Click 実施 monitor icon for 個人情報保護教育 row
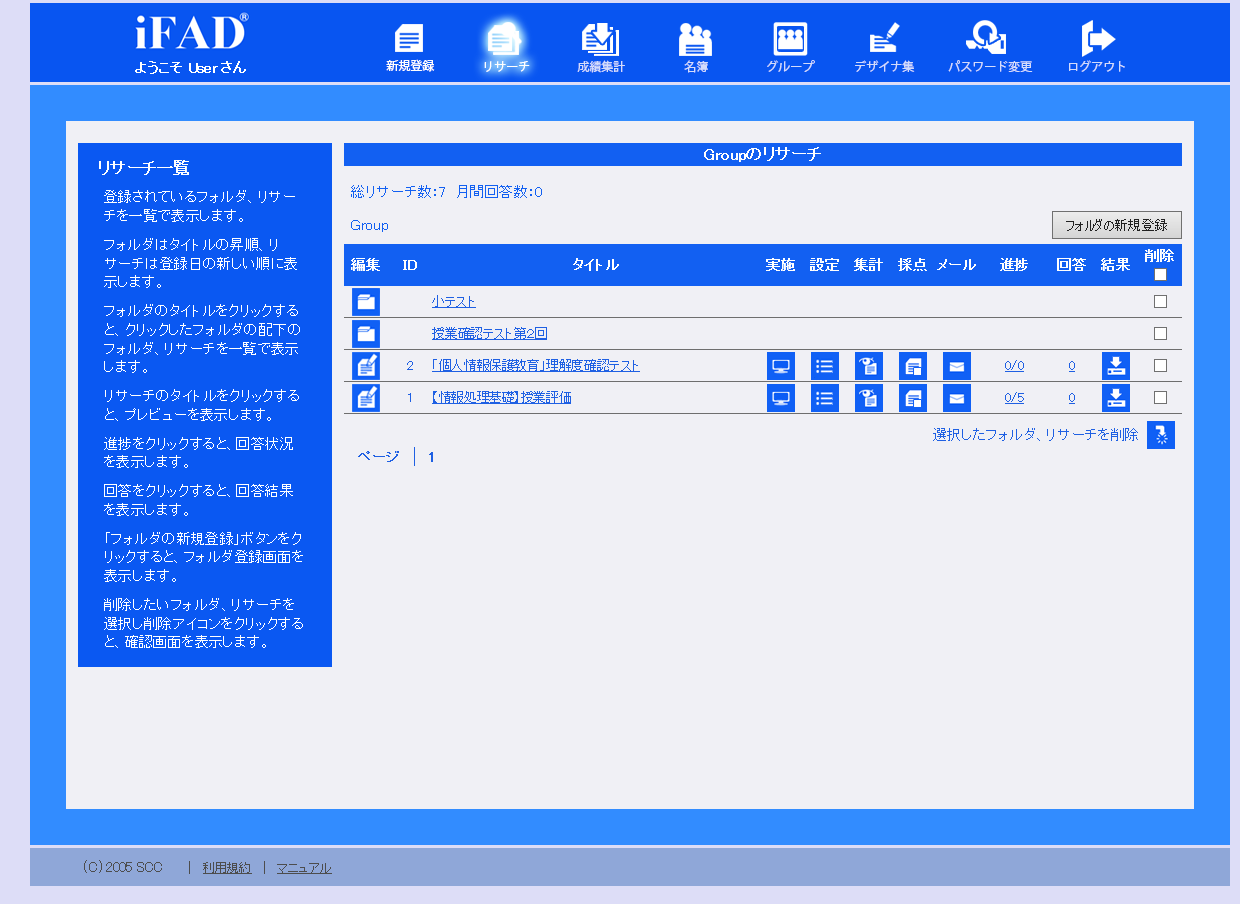 [x=781, y=366]
